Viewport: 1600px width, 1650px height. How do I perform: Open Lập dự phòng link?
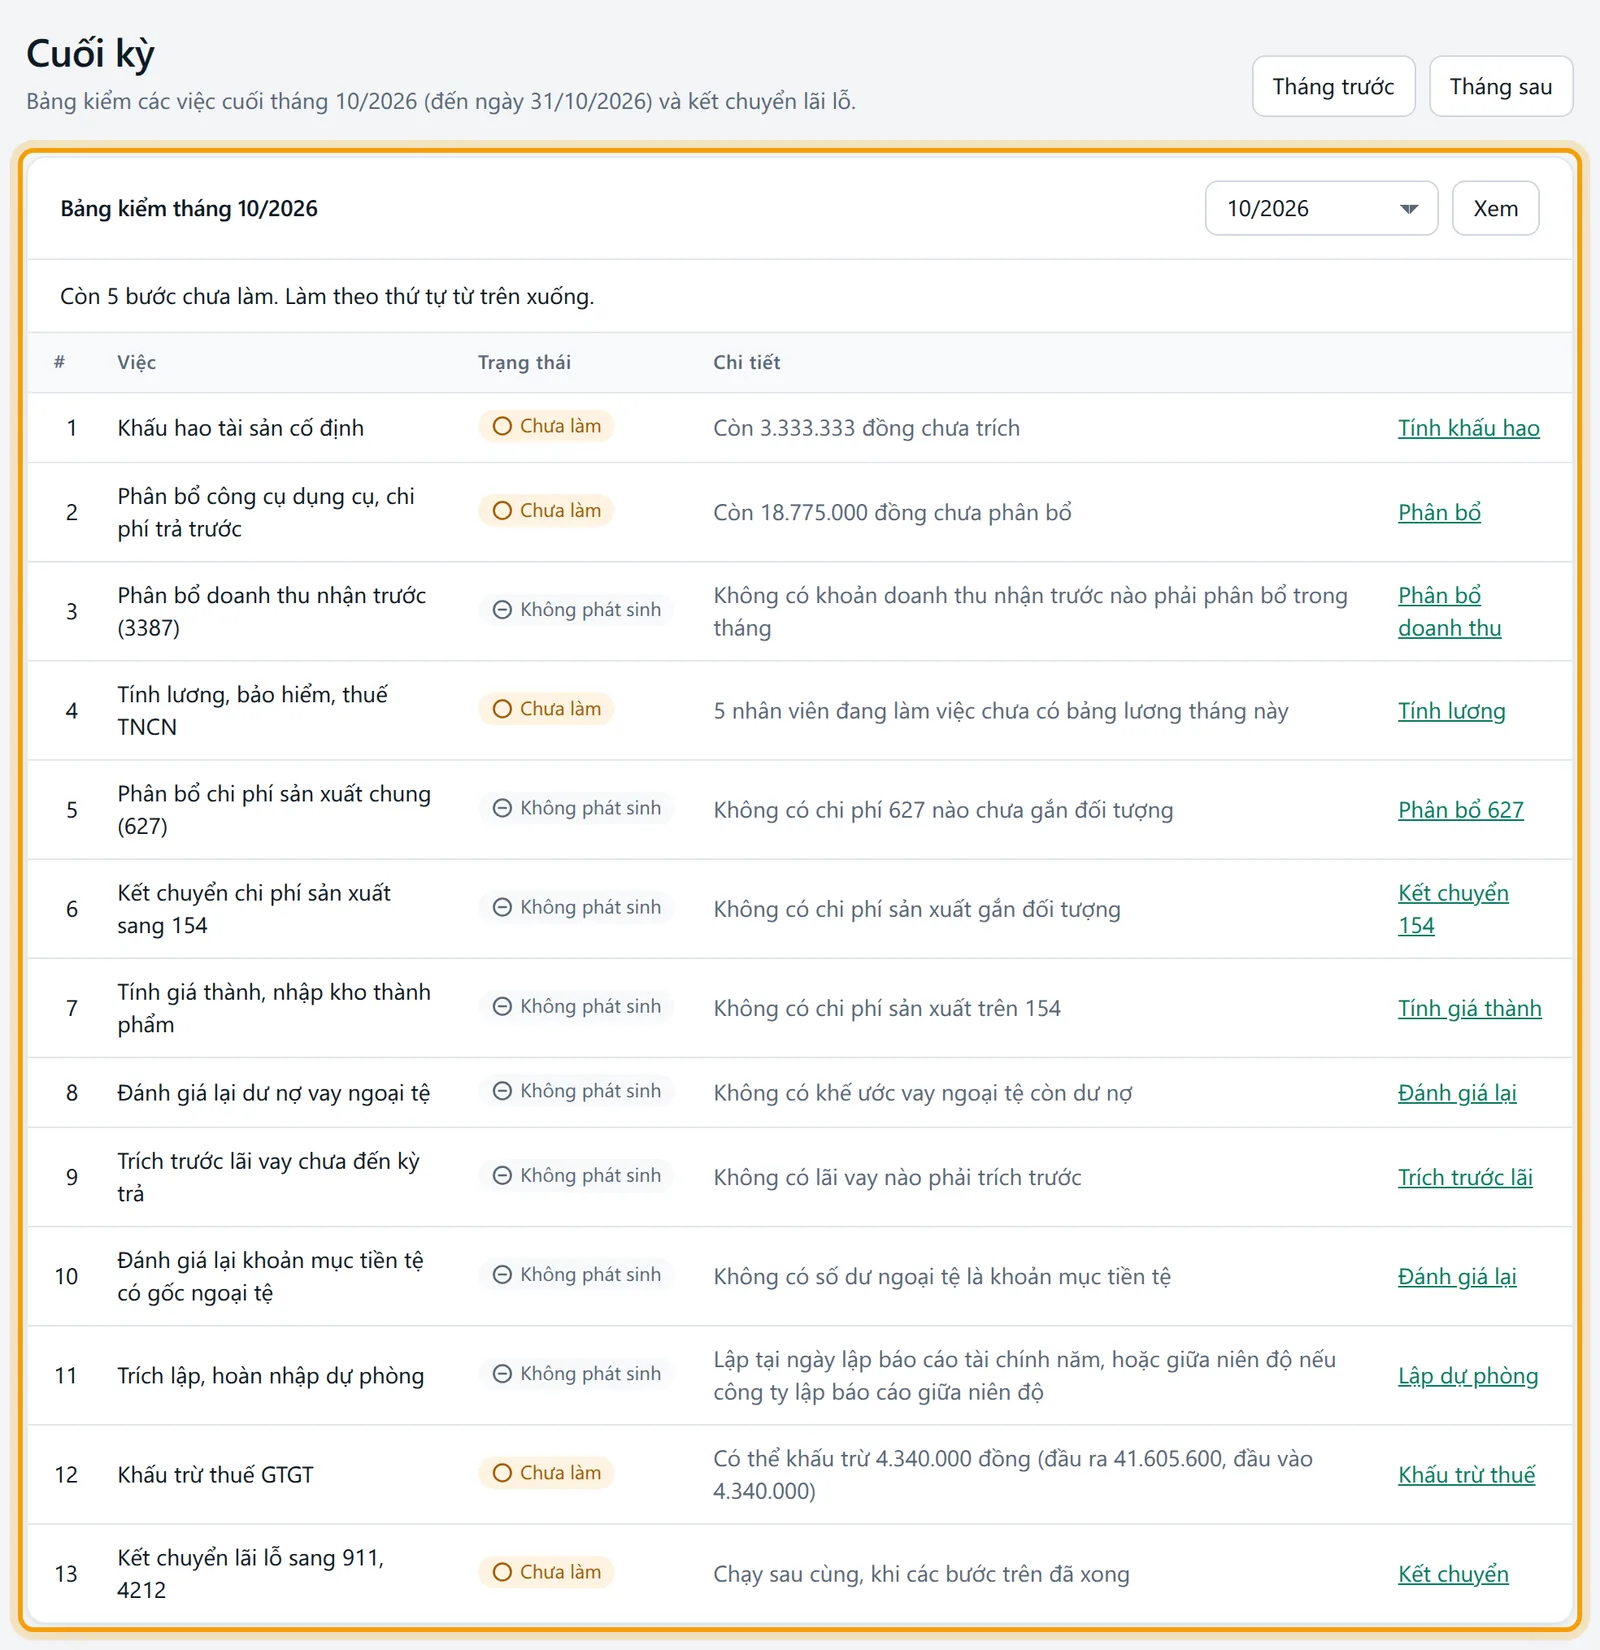1468,1376
